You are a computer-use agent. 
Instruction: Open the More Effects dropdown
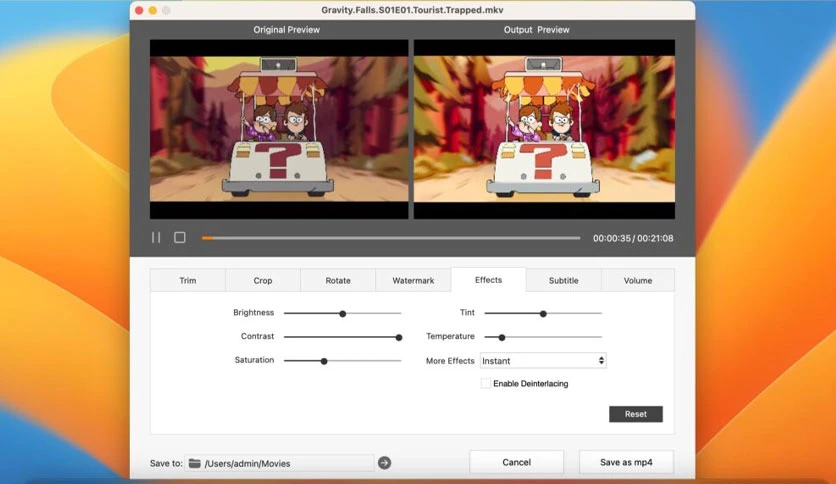(x=543, y=361)
